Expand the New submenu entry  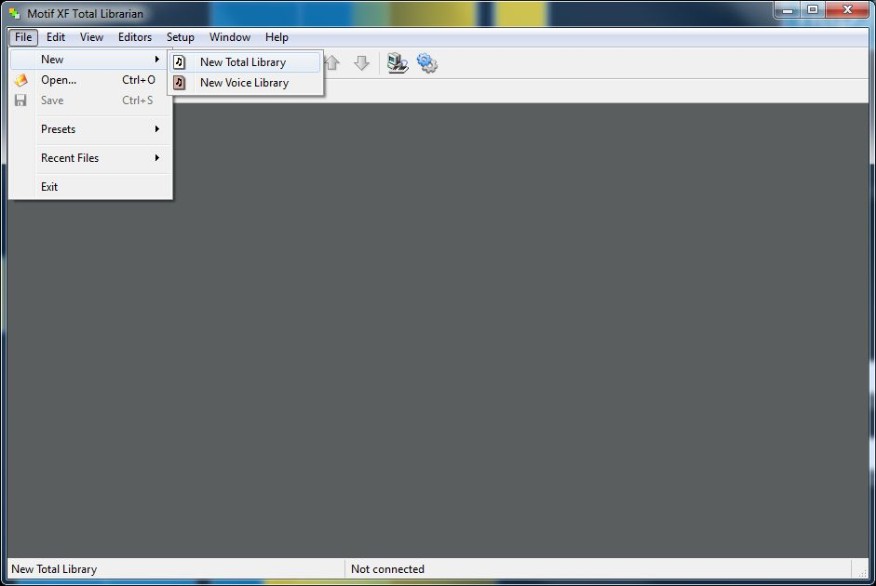pos(91,59)
